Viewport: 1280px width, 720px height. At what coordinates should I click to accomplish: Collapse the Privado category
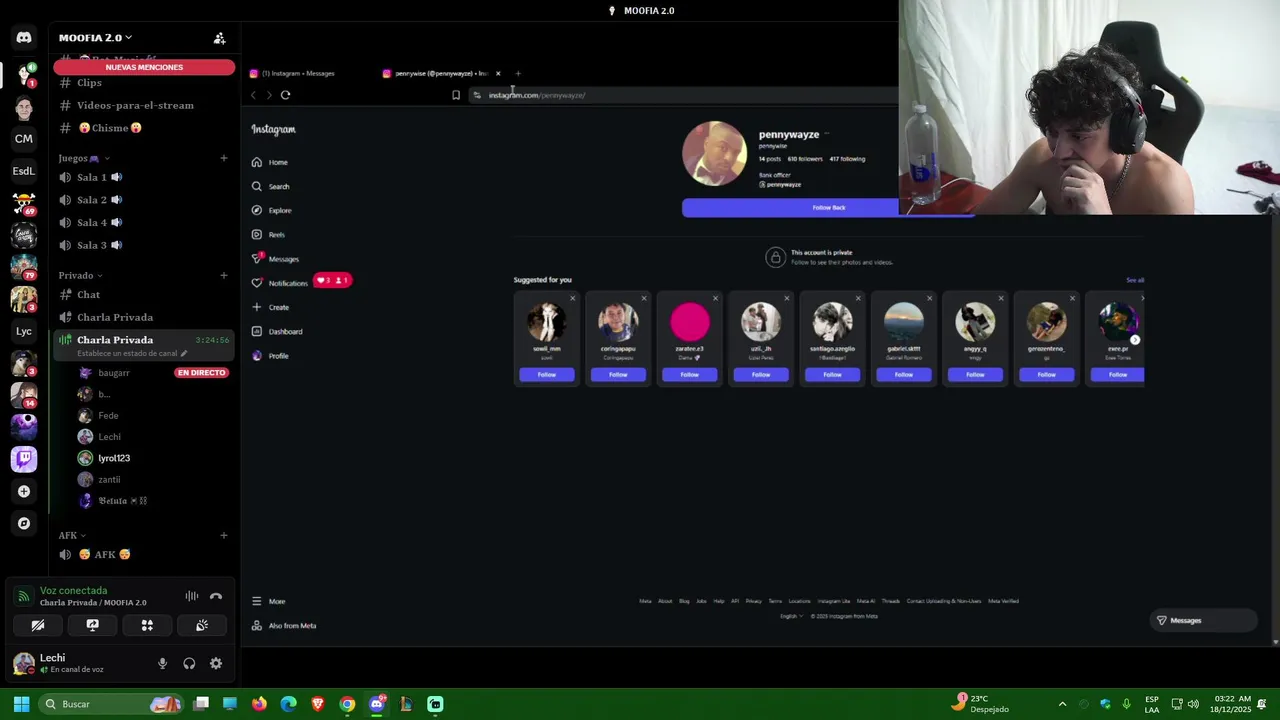pyautogui.click(x=80, y=275)
